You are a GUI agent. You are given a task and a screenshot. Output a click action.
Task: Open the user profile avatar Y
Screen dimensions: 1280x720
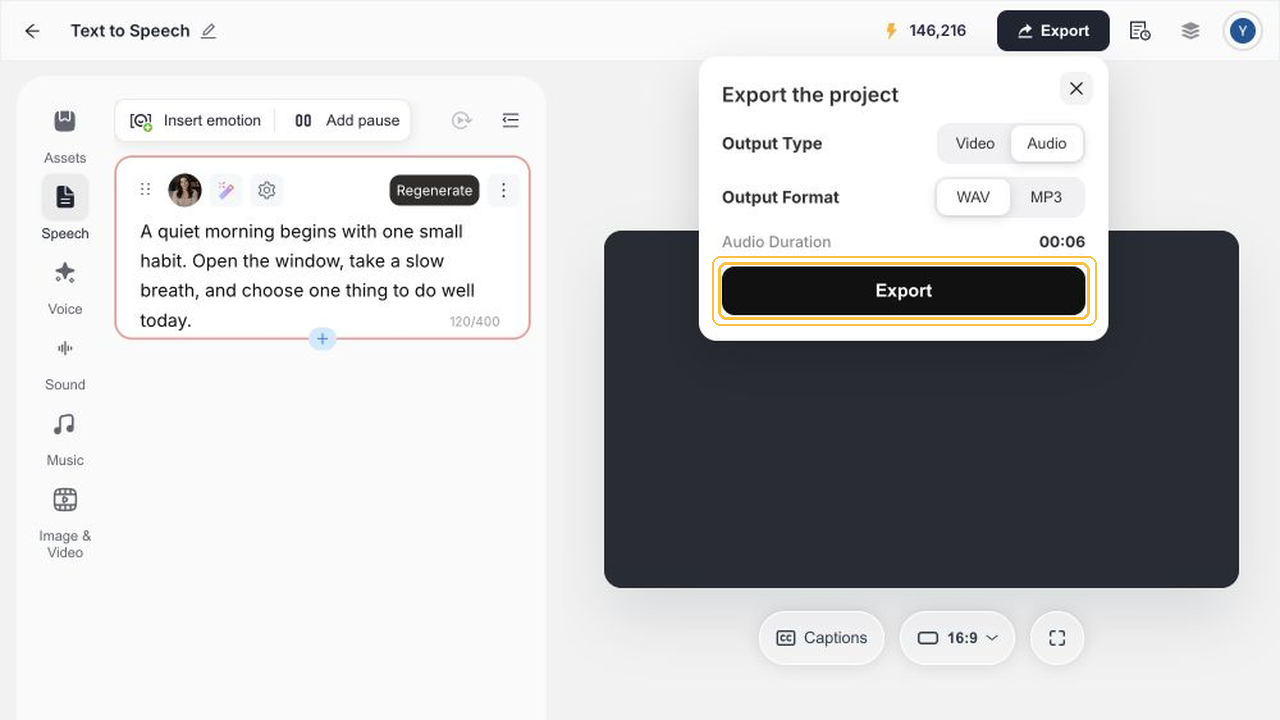1243,31
